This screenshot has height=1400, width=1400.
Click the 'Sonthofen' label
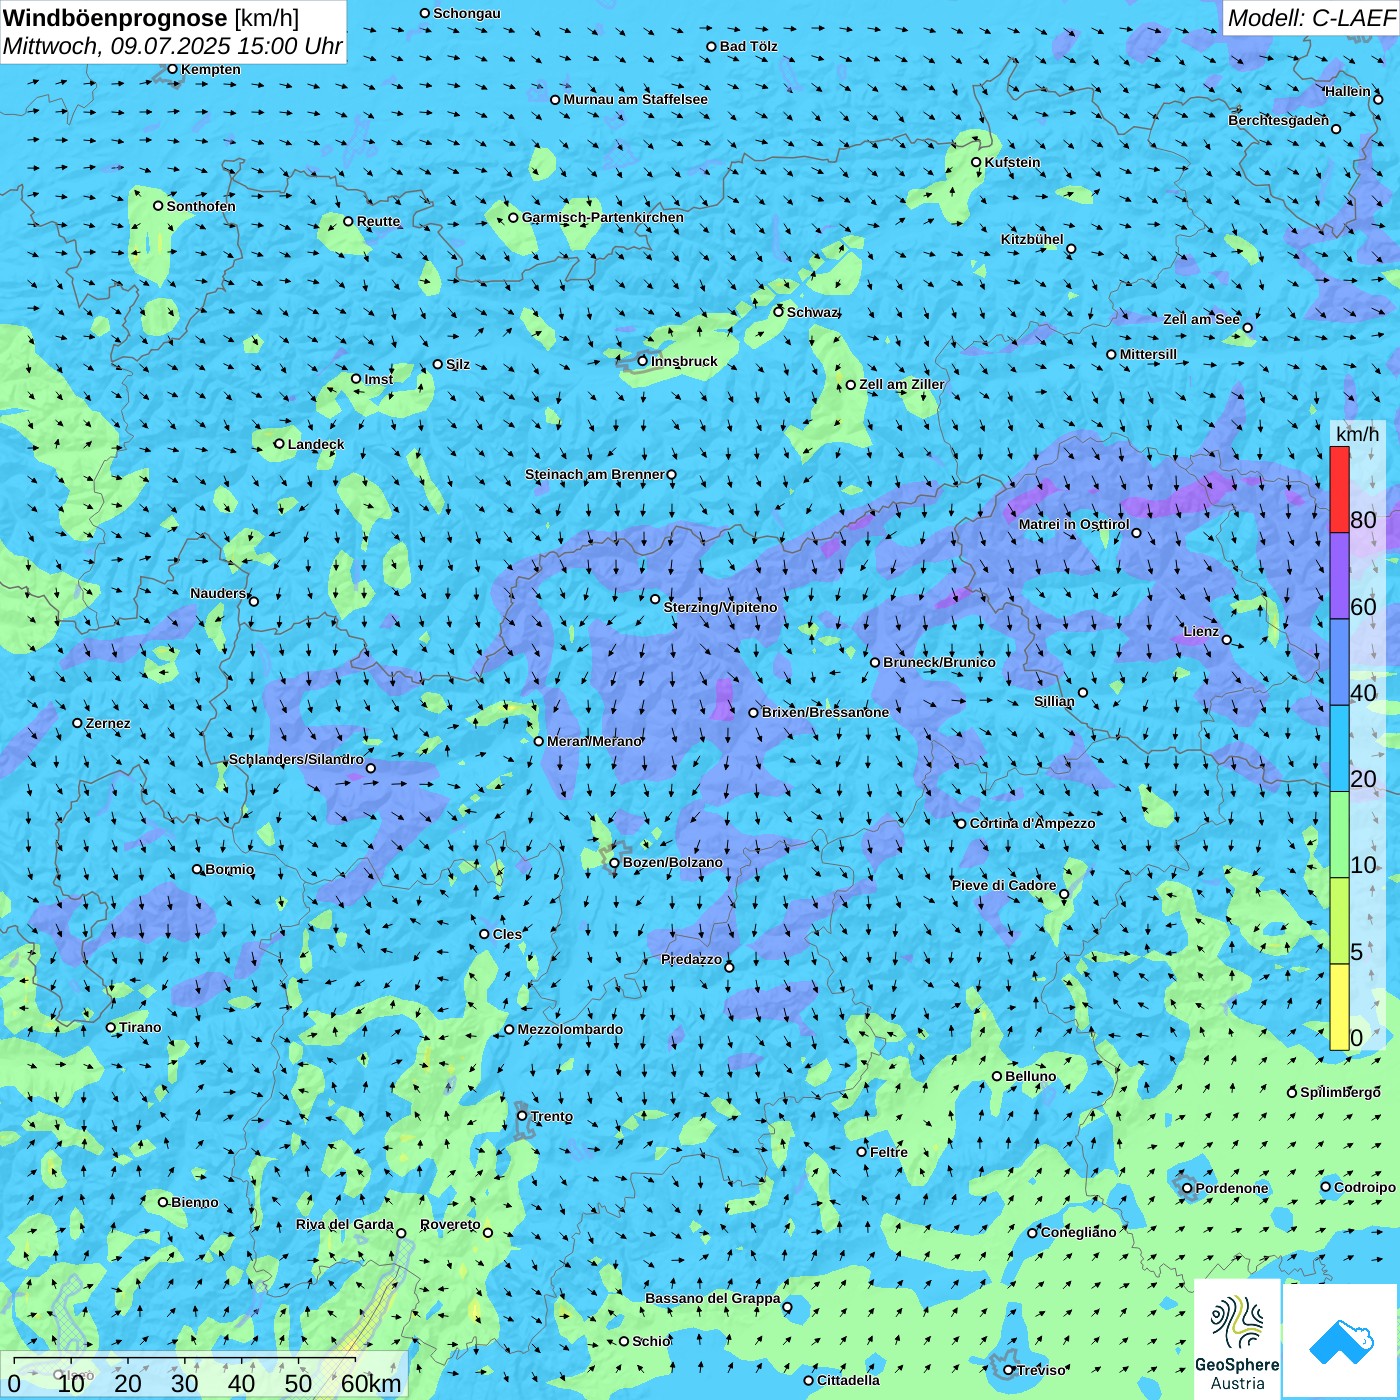[201, 206]
